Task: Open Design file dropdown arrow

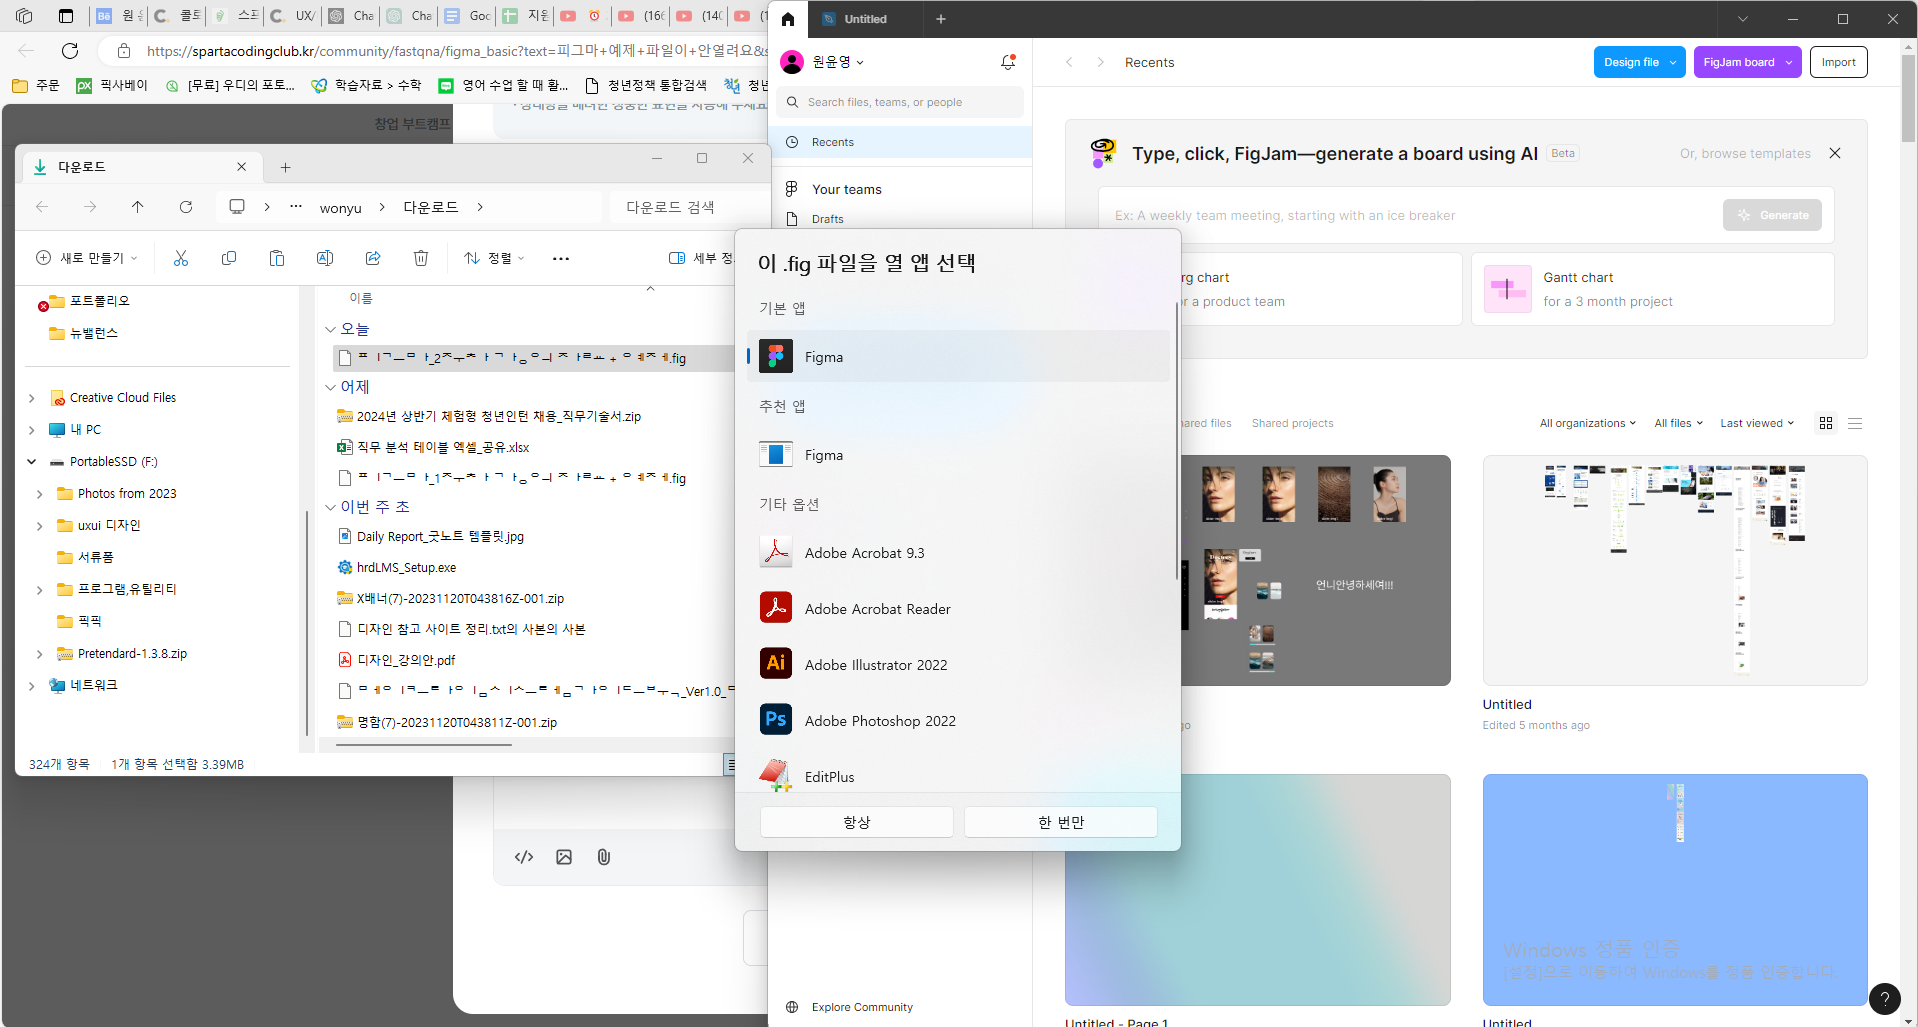Action: pyautogui.click(x=1673, y=62)
